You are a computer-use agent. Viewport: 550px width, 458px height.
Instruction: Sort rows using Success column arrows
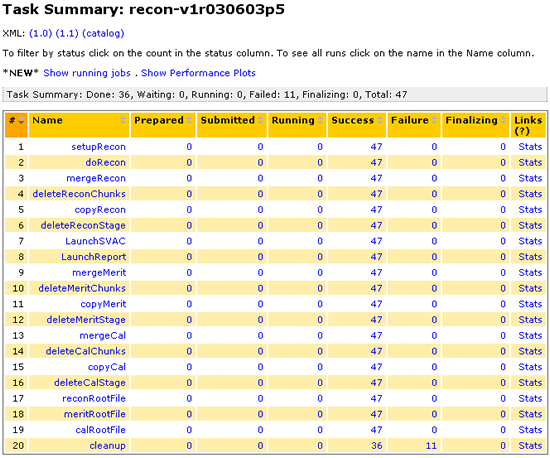click(x=380, y=120)
